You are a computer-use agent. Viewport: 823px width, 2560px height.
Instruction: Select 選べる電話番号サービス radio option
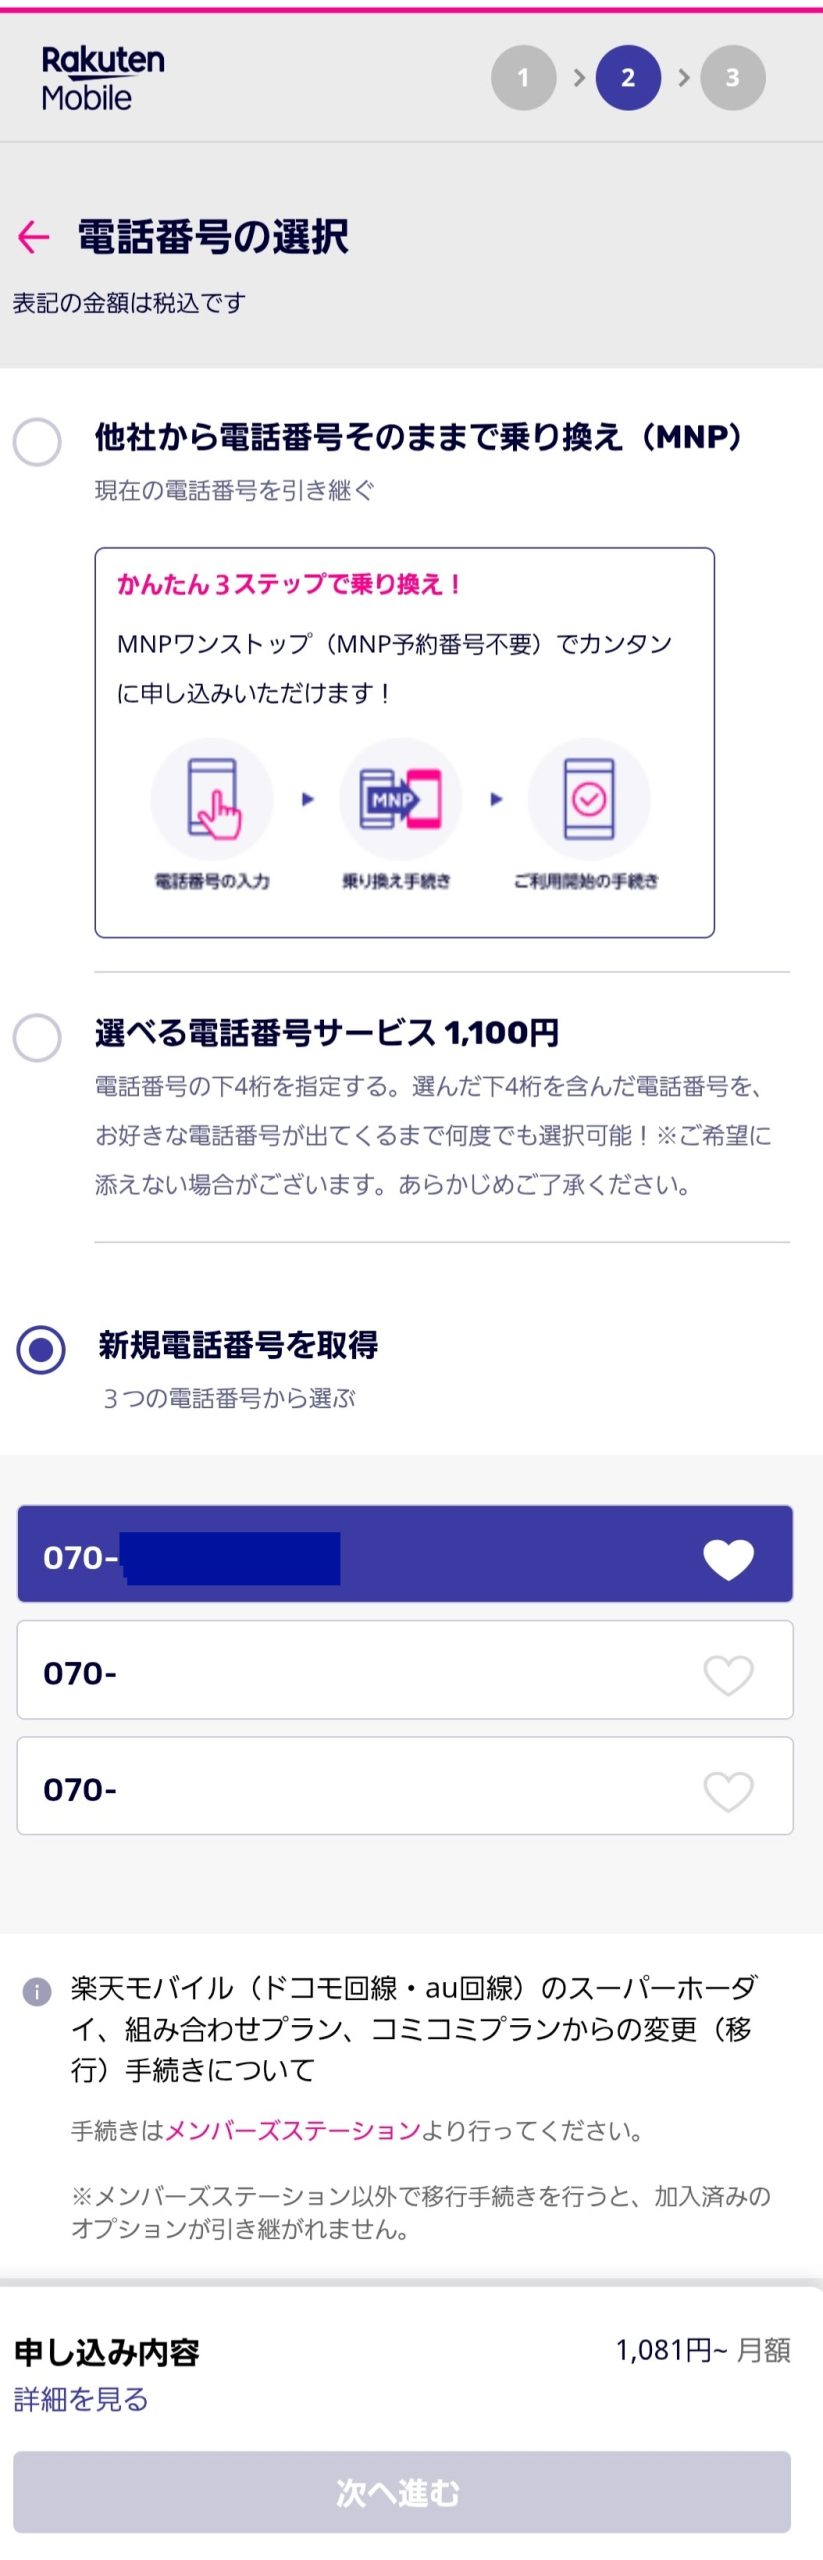click(37, 1036)
